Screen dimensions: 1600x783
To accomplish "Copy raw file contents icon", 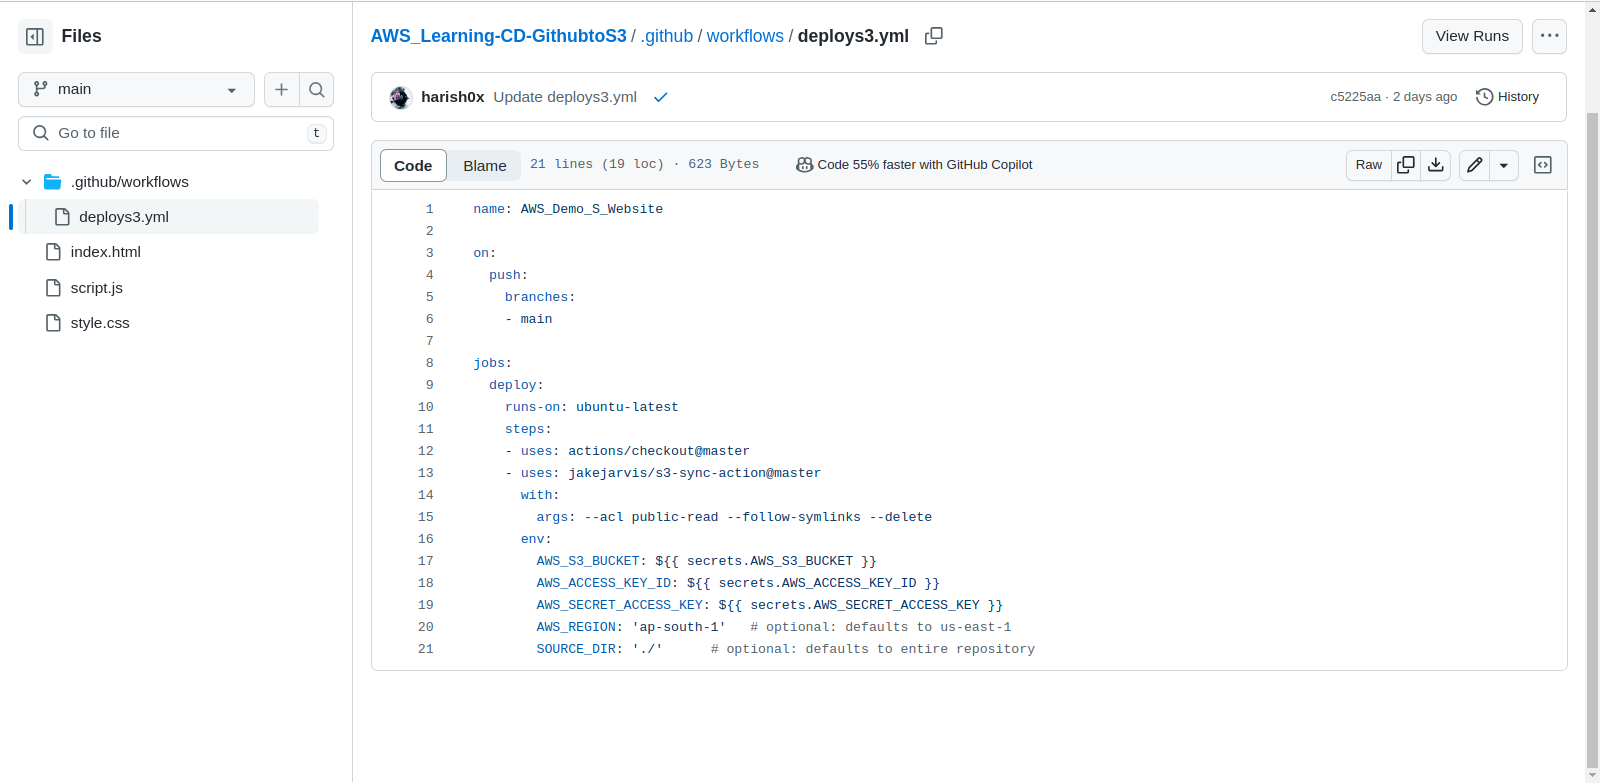I will (1406, 165).
